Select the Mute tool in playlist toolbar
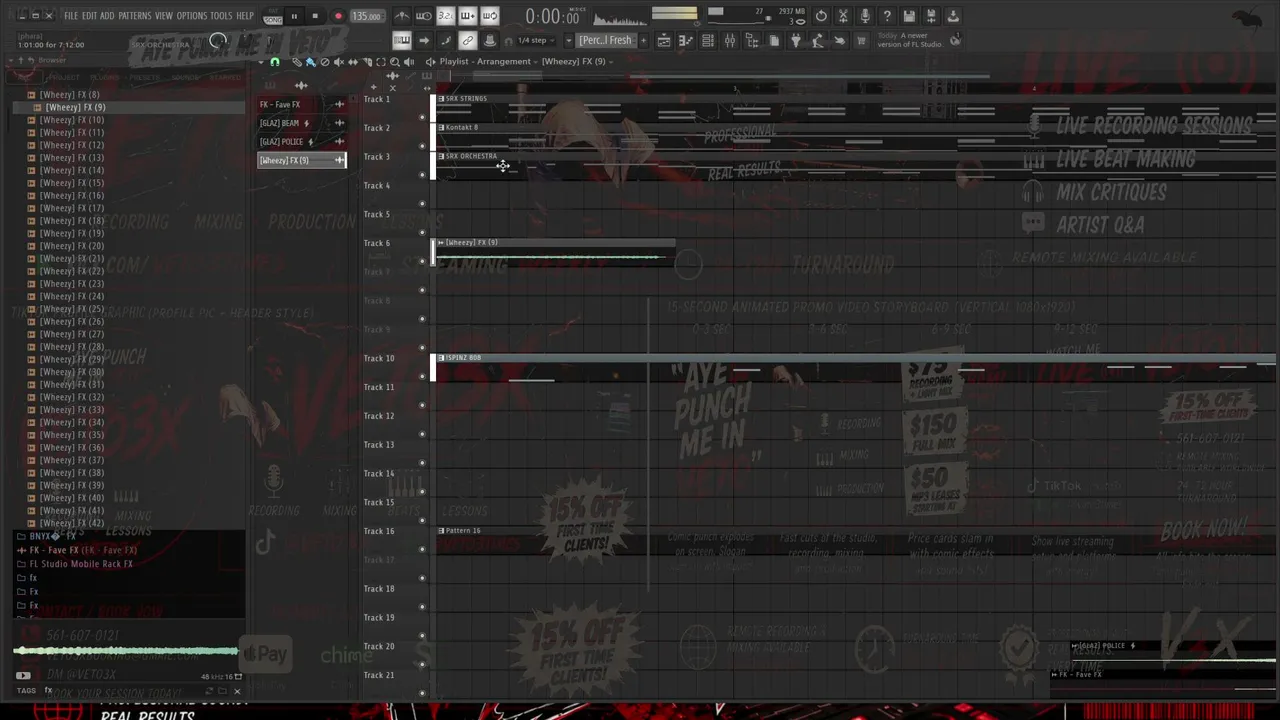 click(x=339, y=62)
